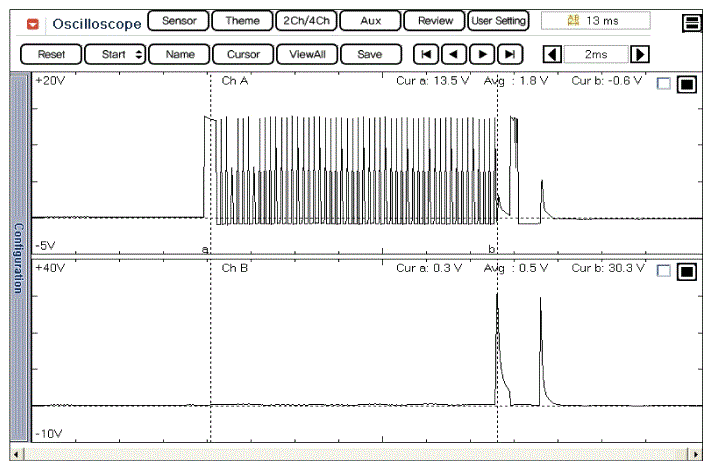Viewport: 712px width, 470px height.
Task: Jump to first frame with skip-back icon
Action: click(x=425, y=55)
